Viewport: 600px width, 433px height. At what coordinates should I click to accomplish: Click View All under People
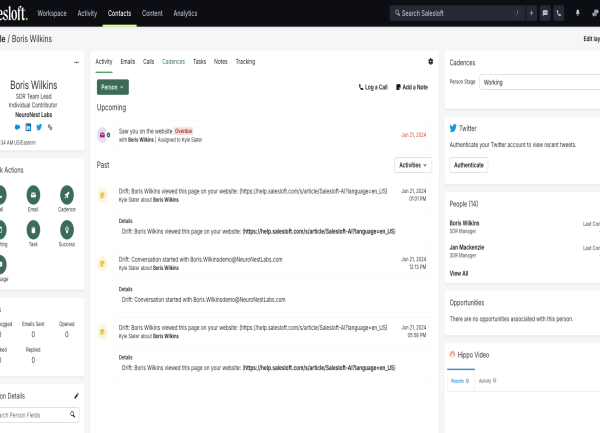(459, 273)
